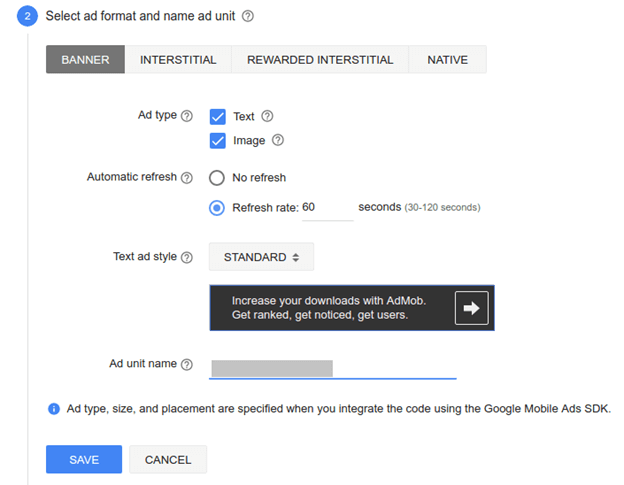Uncheck the Text ad type checkbox
Viewport: 624px width, 485px height.
(217, 117)
